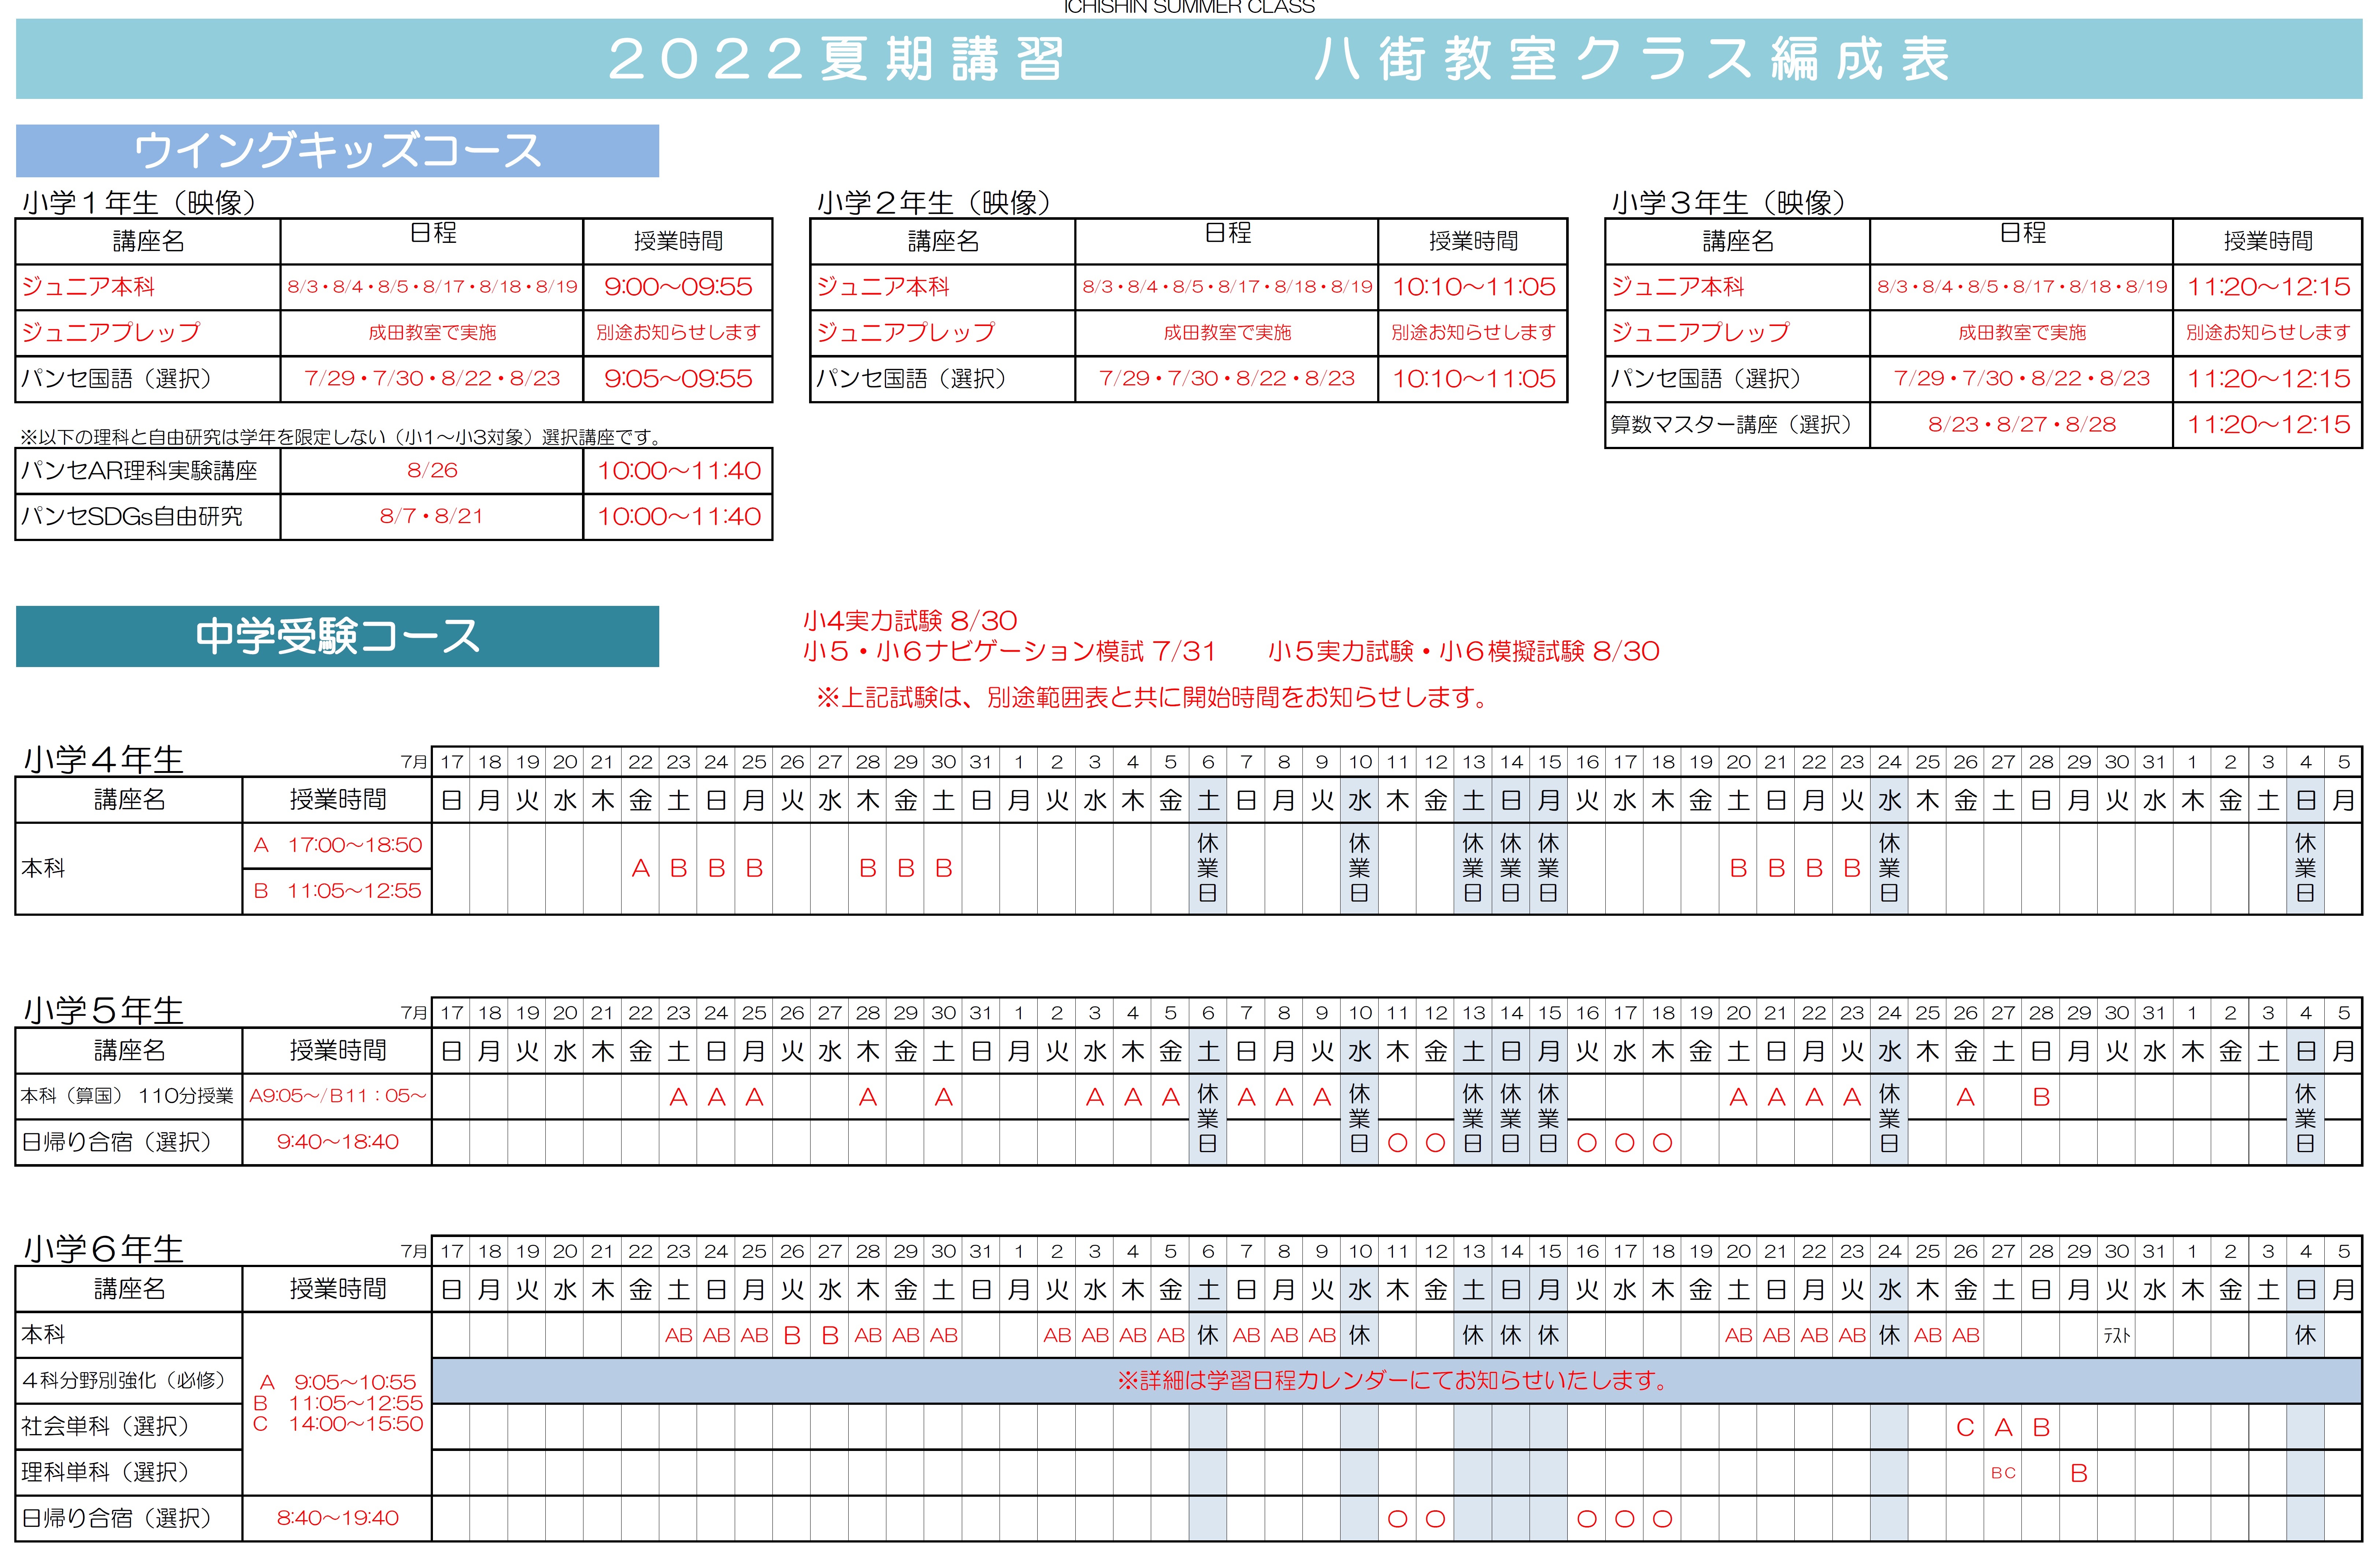The height and width of the screenshot is (1559, 2380).
Task: Select the "C" cell in 社会単科 row
Action: [x=1965, y=1428]
